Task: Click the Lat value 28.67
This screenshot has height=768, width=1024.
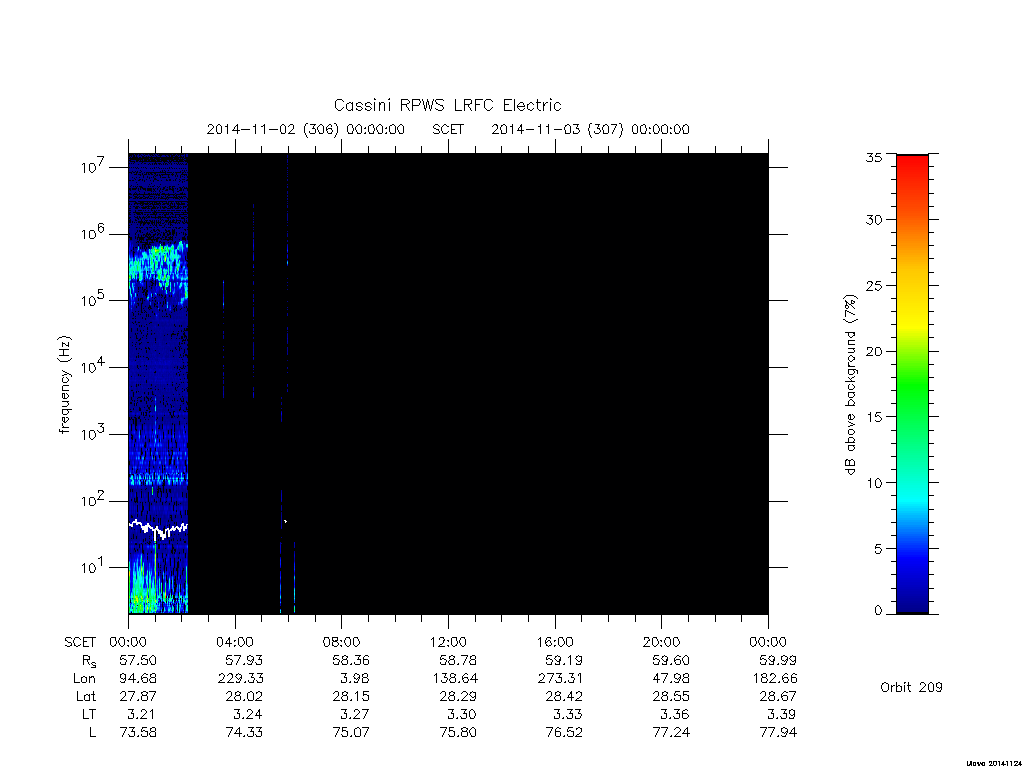Action: point(778,696)
